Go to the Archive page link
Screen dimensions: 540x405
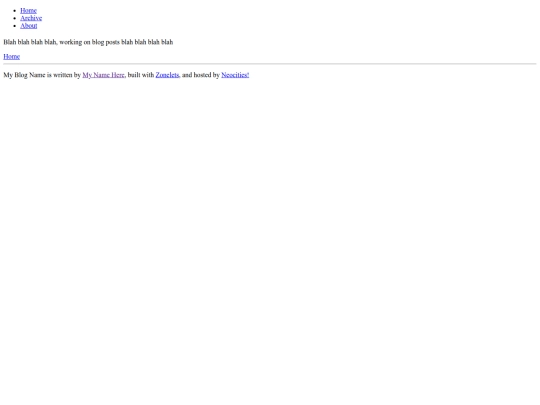(31, 18)
